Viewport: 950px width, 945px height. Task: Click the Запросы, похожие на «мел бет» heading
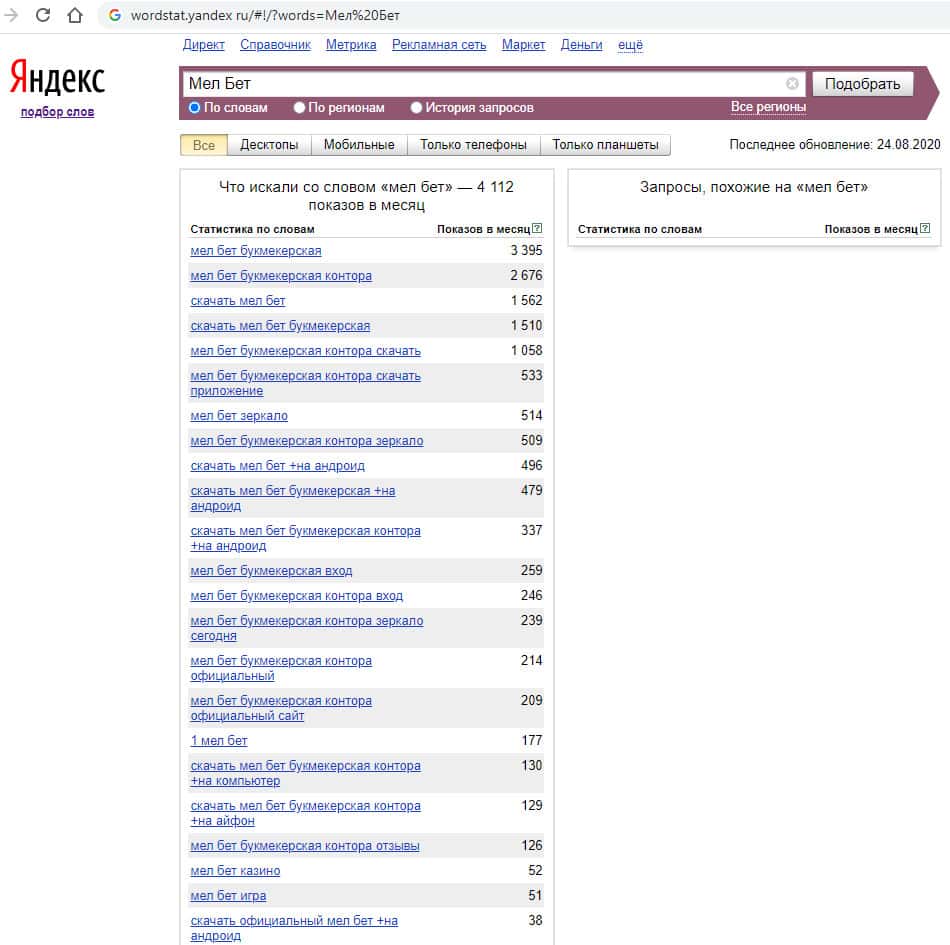point(754,187)
